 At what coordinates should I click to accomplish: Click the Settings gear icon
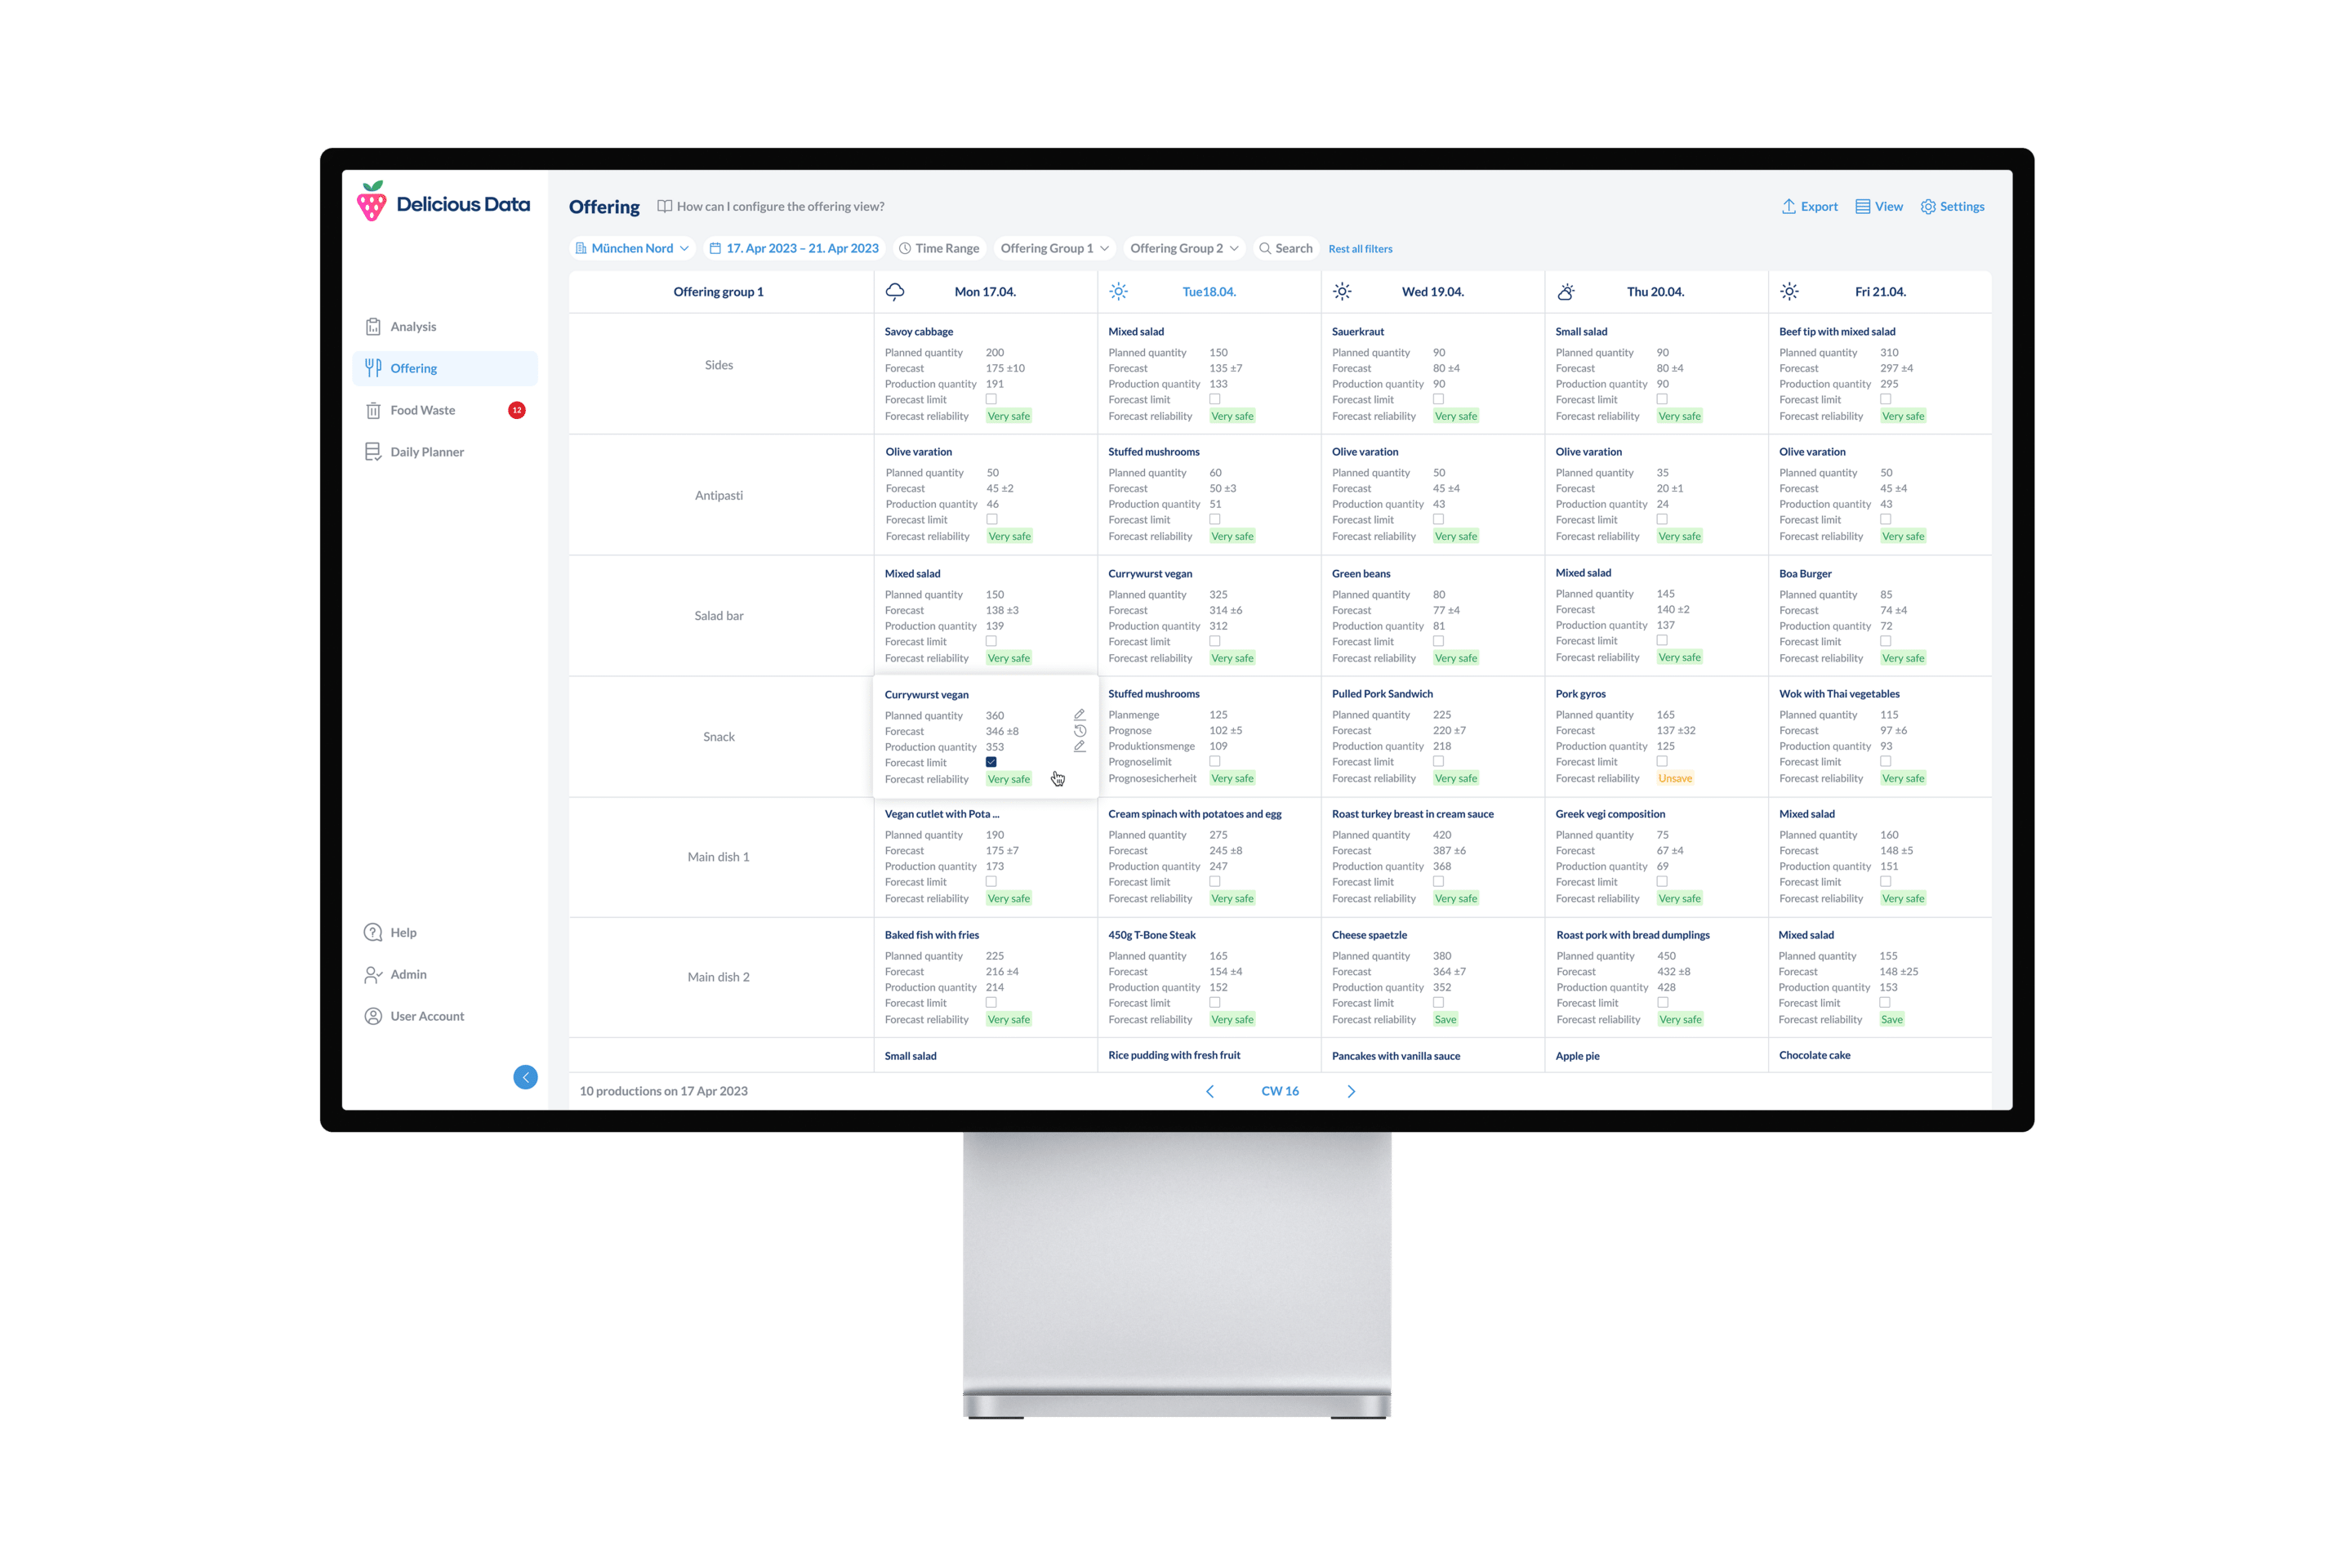point(1928,206)
